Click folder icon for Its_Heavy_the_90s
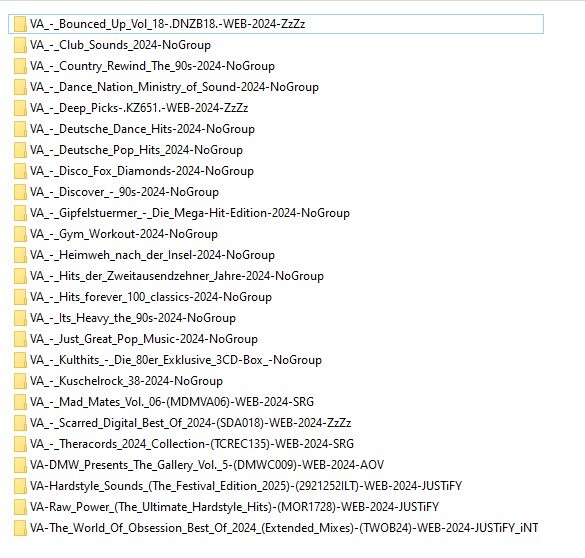This screenshot has height=558, width=585. pos(20,318)
